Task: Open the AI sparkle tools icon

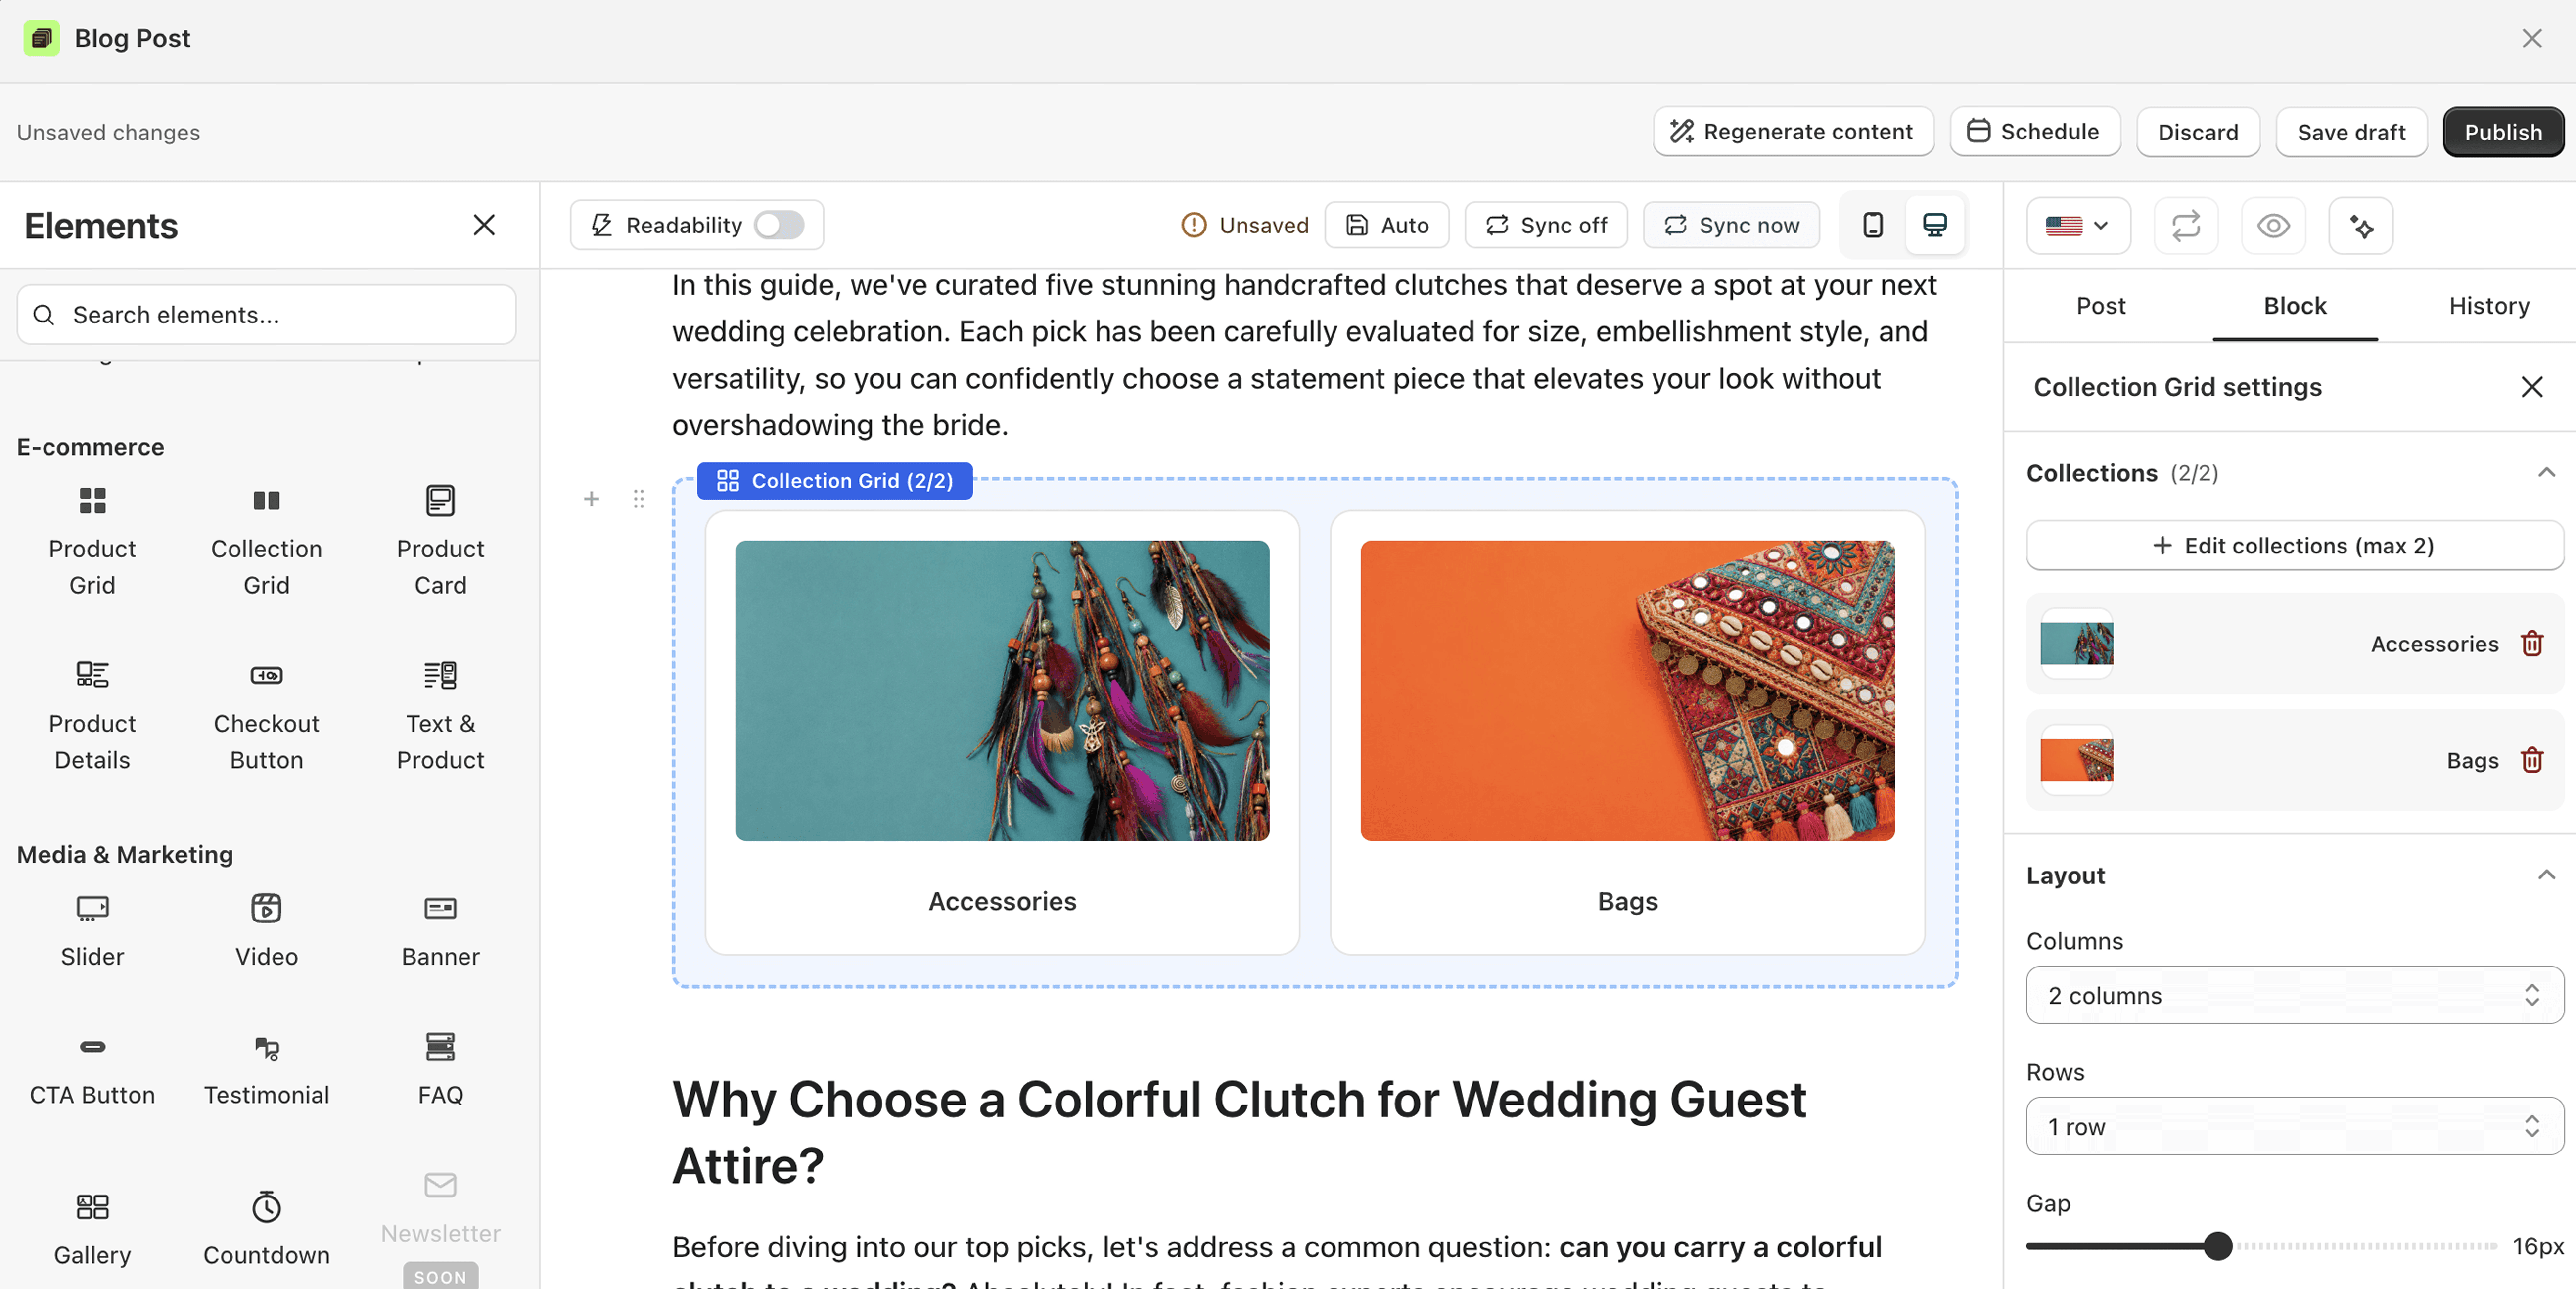Action: pyautogui.click(x=2361, y=226)
